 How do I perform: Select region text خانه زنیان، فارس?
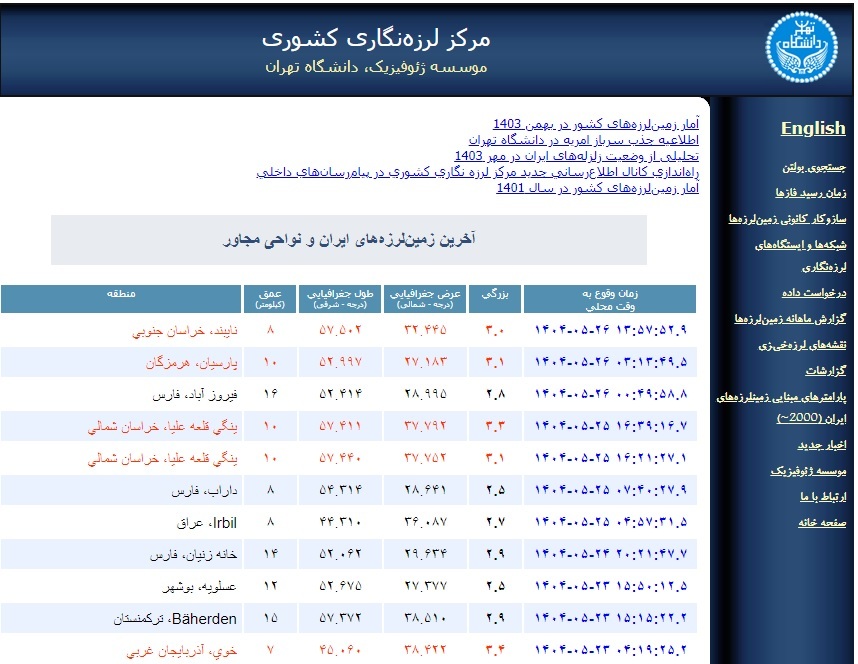194,555
